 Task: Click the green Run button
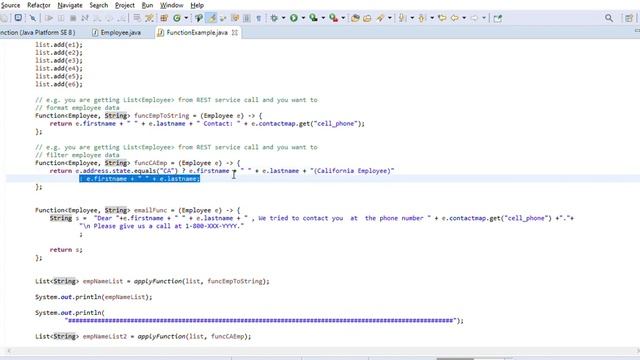(x=293, y=18)
